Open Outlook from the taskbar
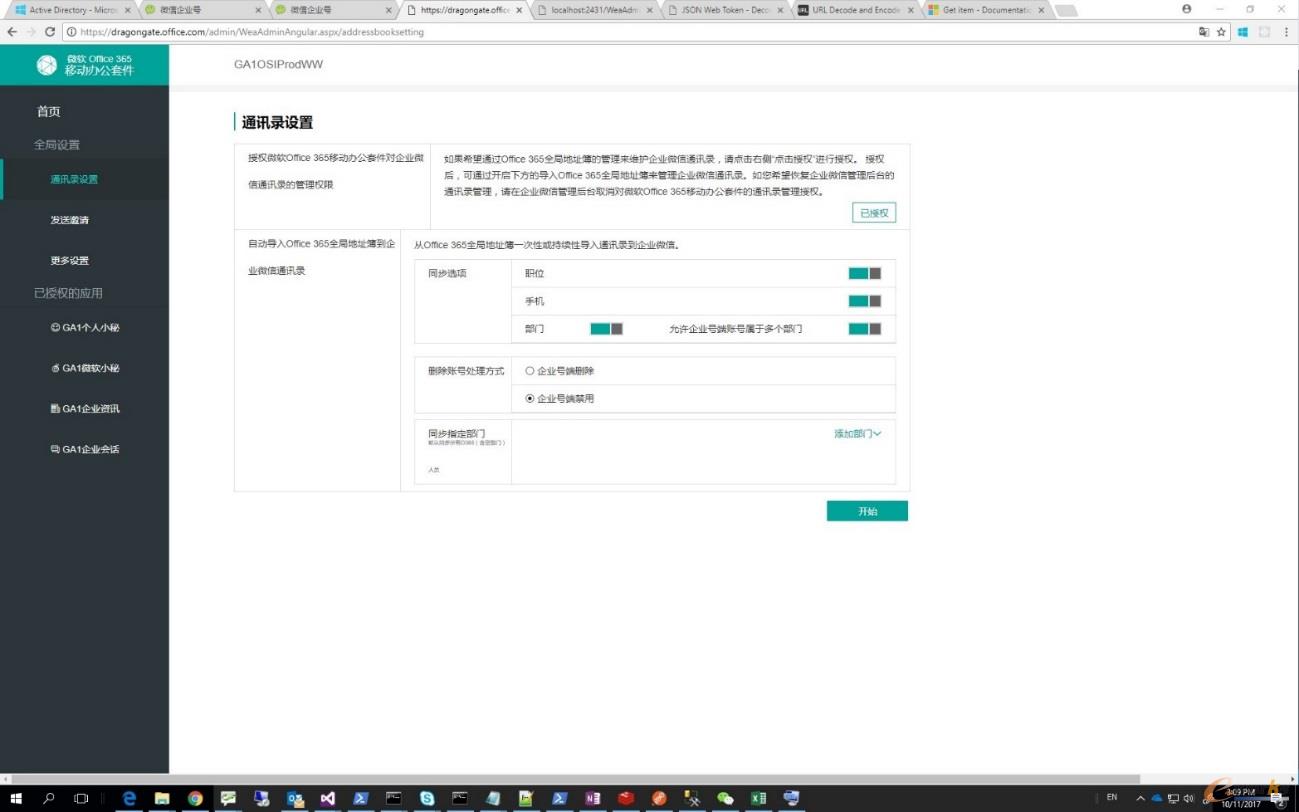Screen dimensions: 1299x812 pos(295,798)
